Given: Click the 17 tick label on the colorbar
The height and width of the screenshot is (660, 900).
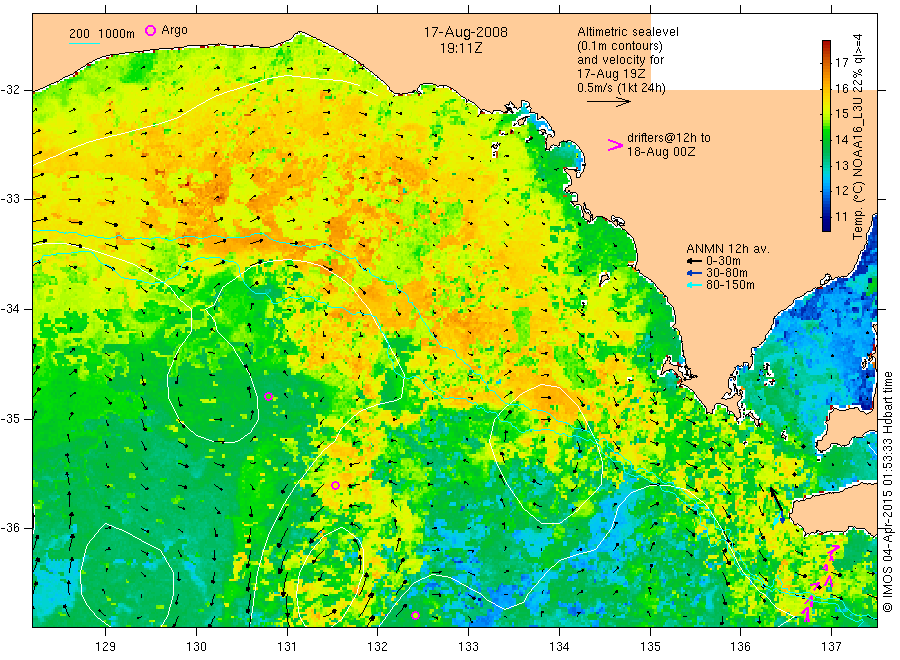Looking at the screenshot, I should 841,62.
